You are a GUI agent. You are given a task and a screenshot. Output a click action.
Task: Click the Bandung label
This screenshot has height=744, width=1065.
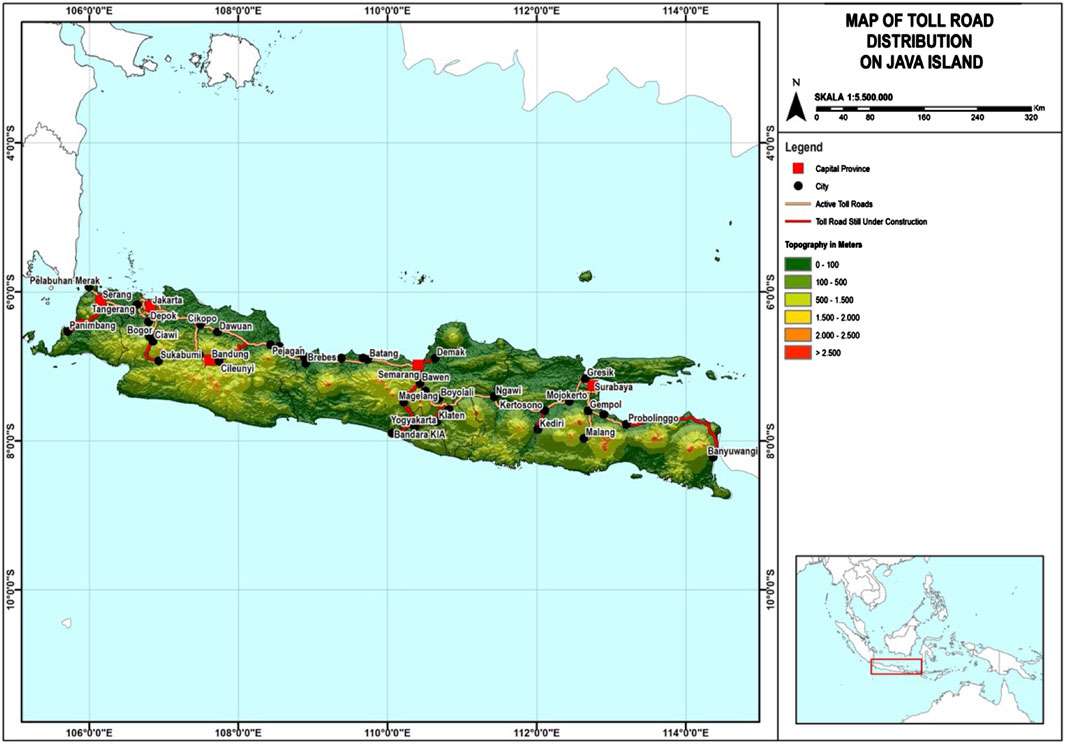(x=230, y=355)
